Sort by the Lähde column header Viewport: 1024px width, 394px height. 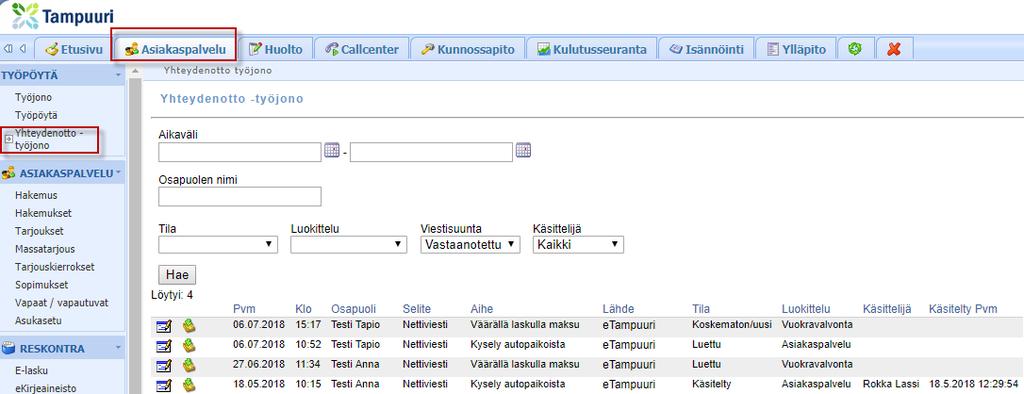(618, 309)
